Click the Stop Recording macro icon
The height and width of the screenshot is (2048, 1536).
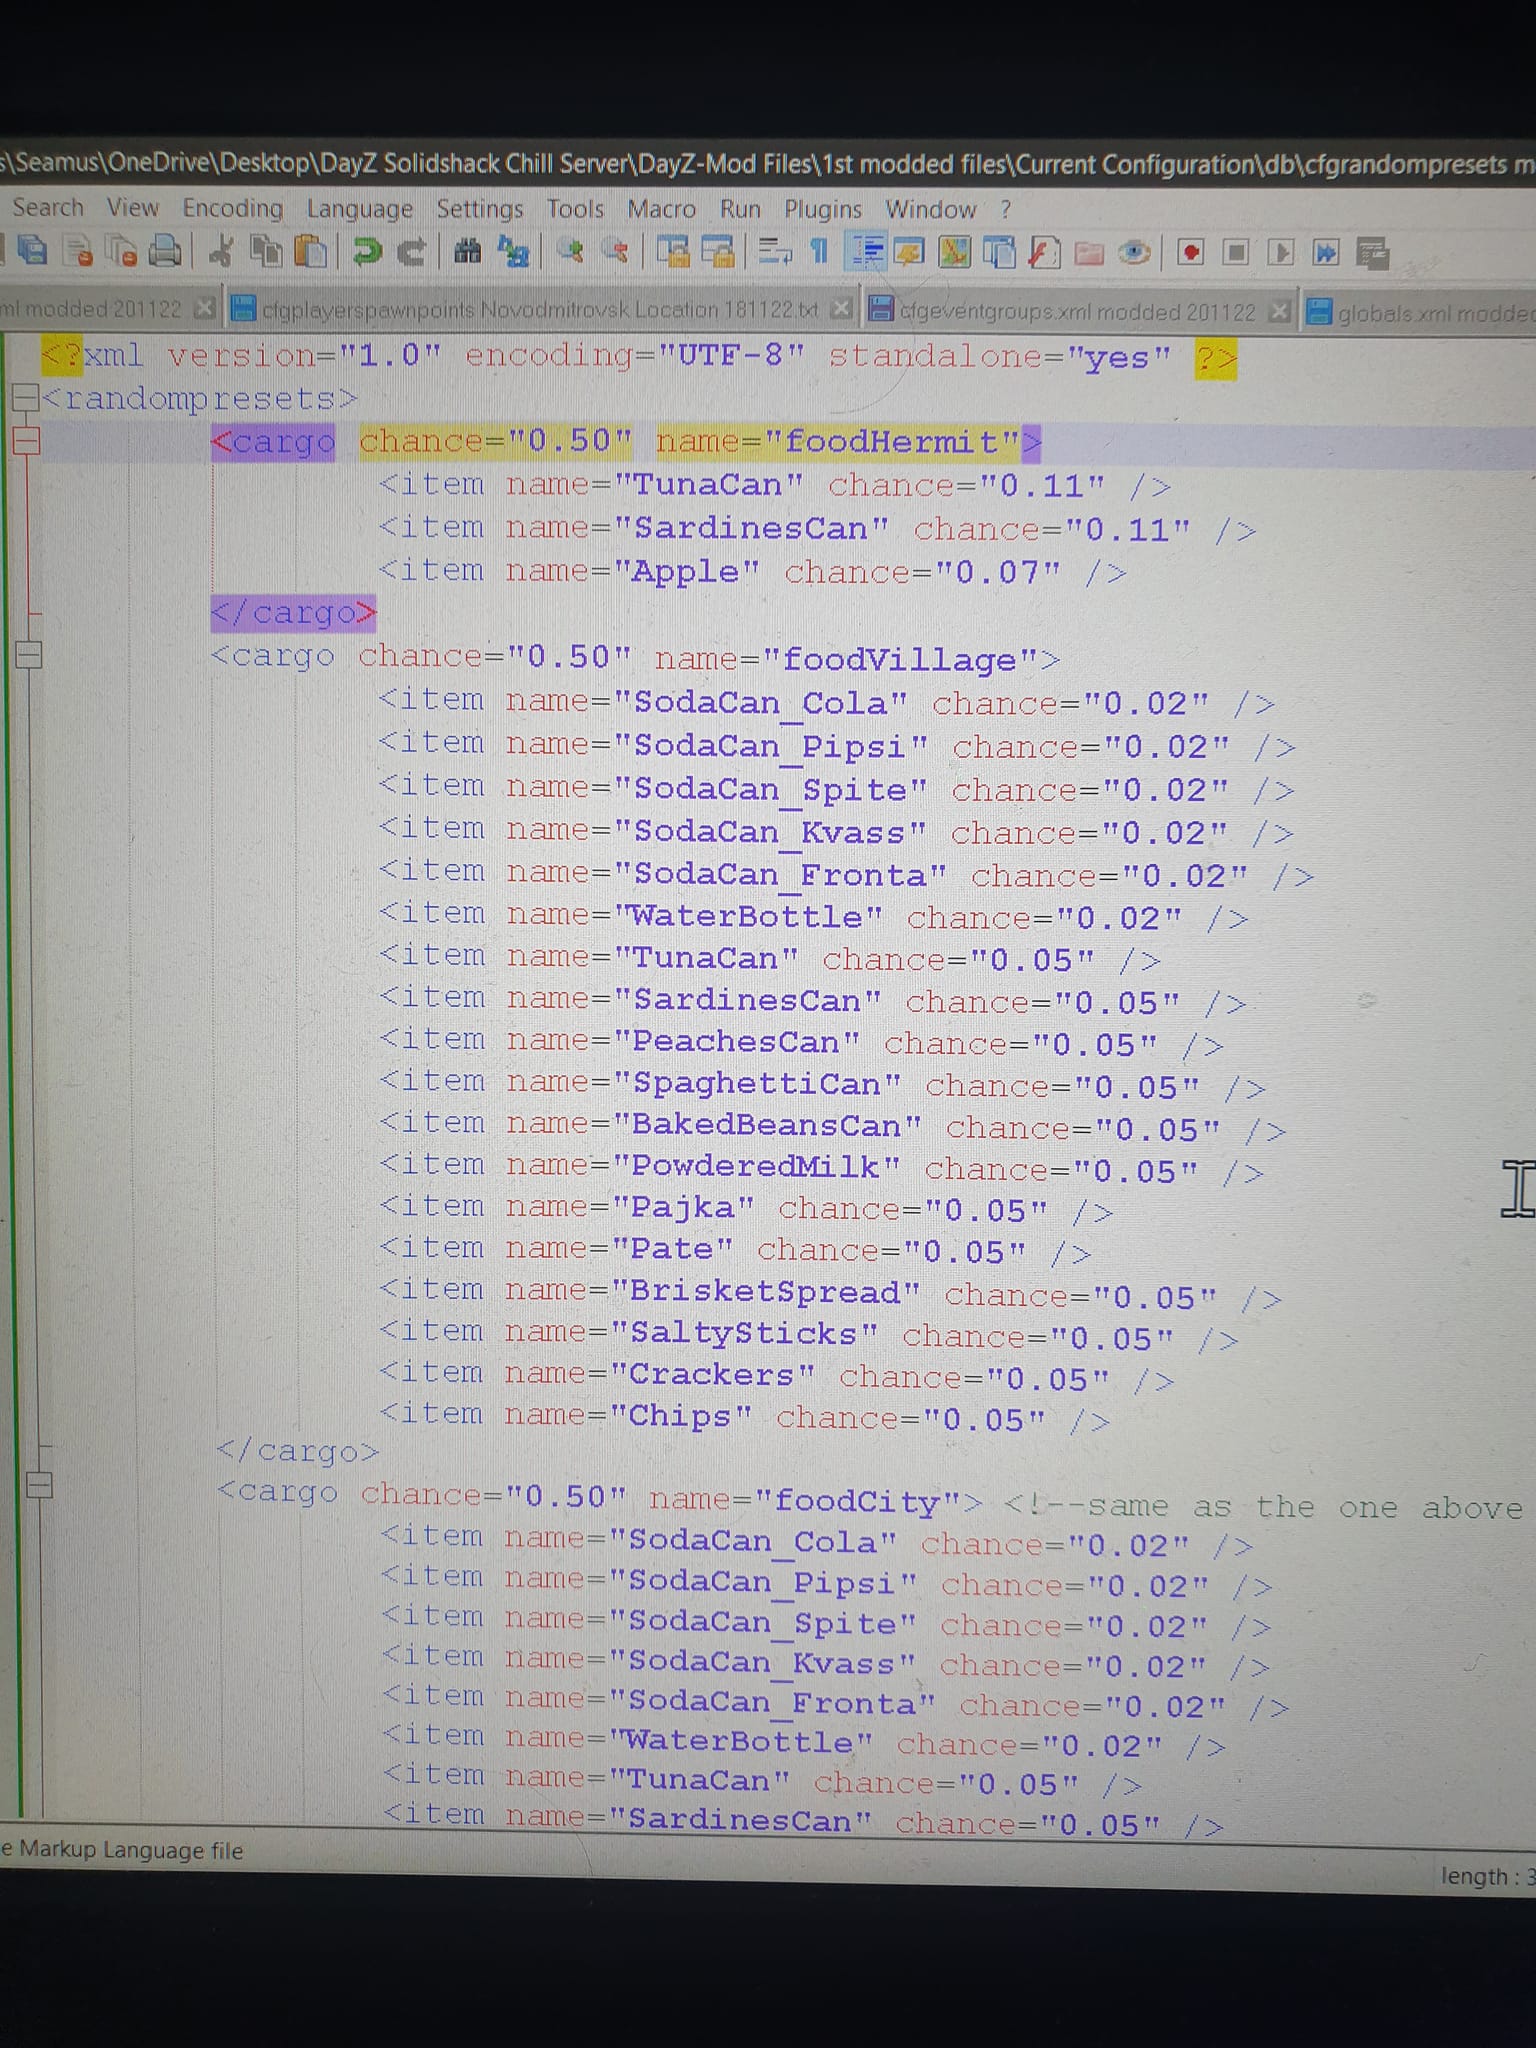tap(1236, 252)
